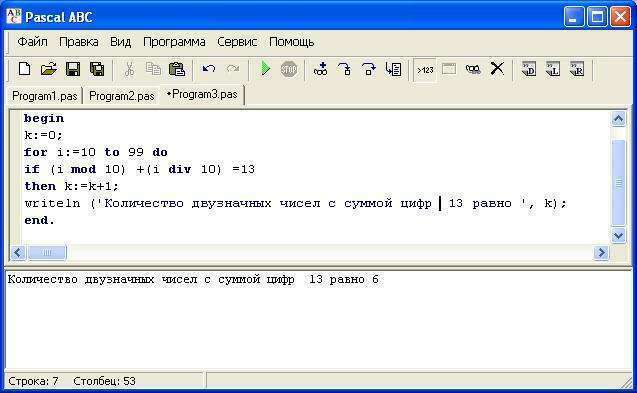This screenshot has width=637, height=393.
Task: Run the program with green arrow
Action: [x=265, y=69]
